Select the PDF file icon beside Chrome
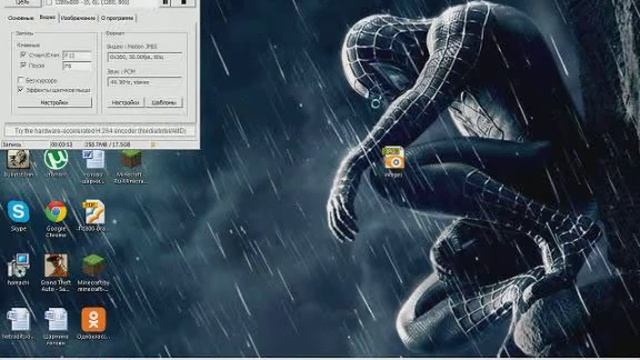 [x=93, y=216]
